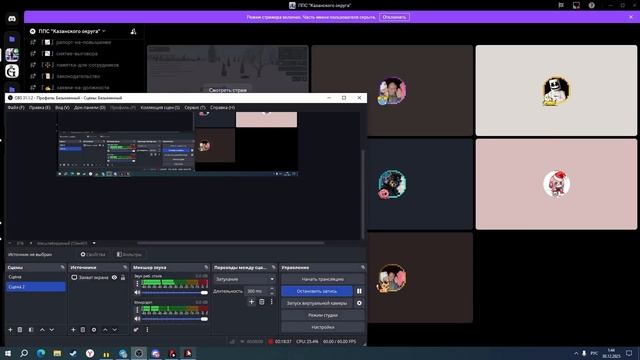
Task: Move the scene down in the Scenes panel
Action: [52, 330]
